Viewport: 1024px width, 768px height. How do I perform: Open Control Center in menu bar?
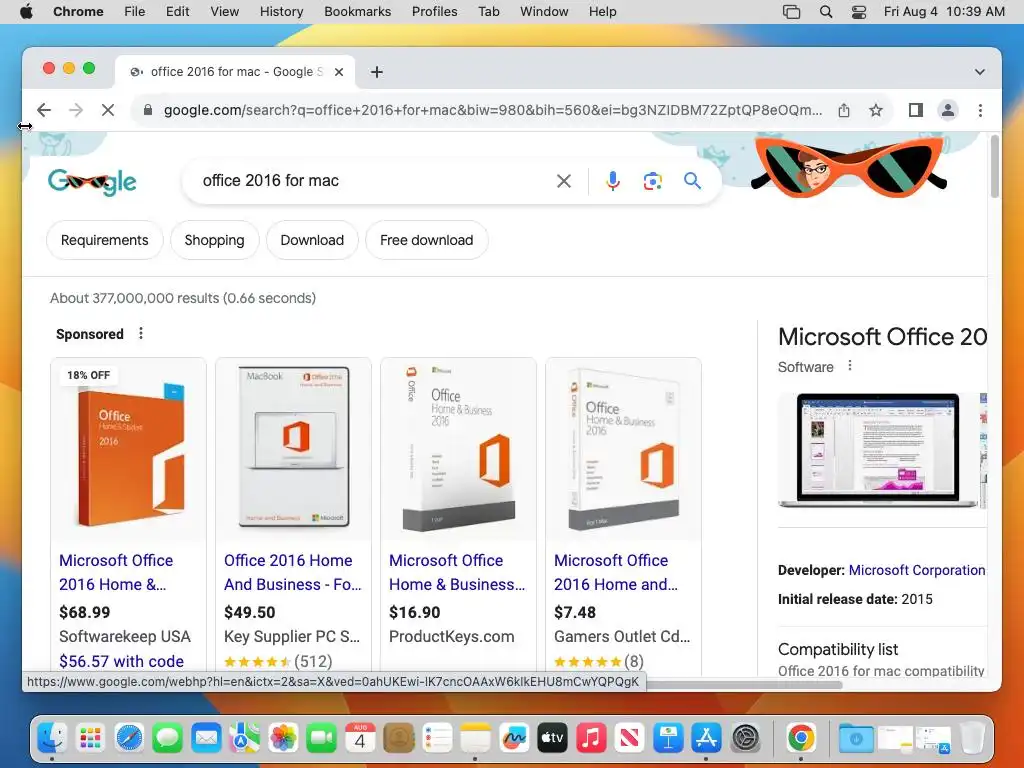(859, 12)
